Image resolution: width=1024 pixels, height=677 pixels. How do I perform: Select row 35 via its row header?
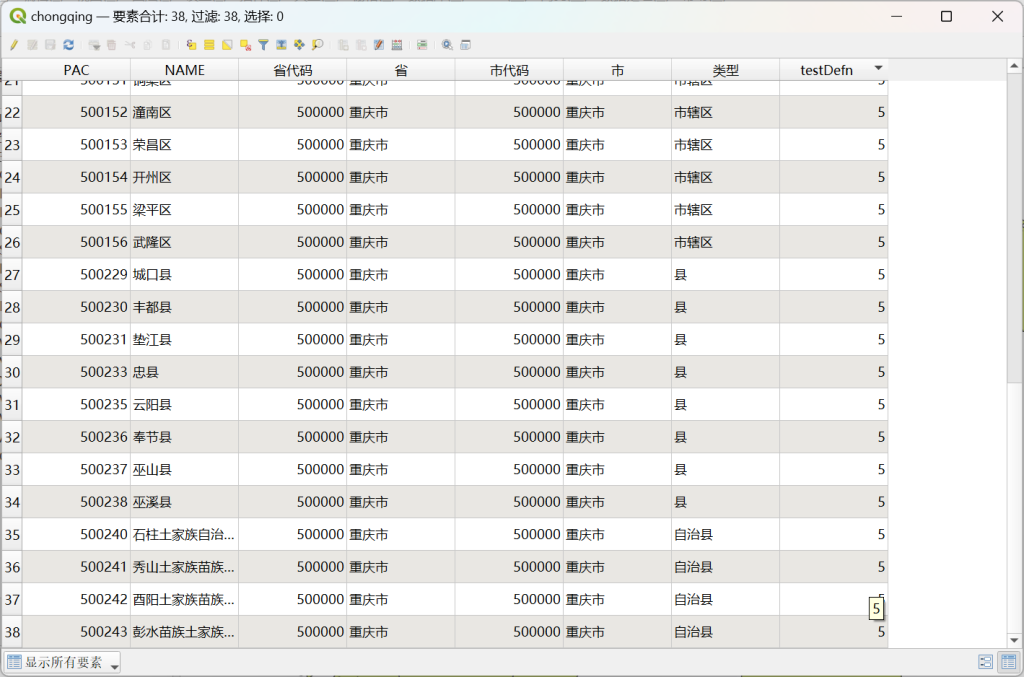(x=12, y=535)
